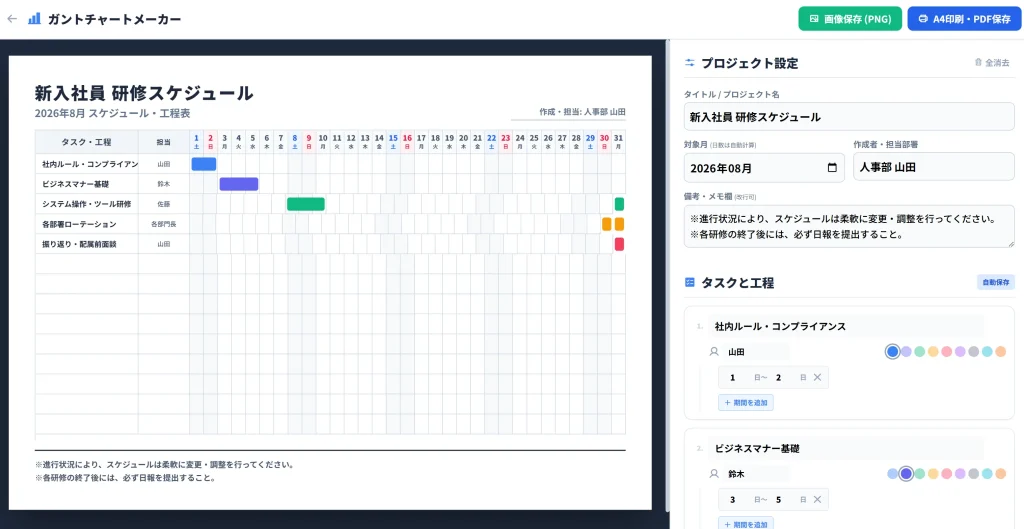This screenshot has height=529, width=1024.
Task: Click the blue Gantt bar for 社内ルール row
Action: [204, 164]
